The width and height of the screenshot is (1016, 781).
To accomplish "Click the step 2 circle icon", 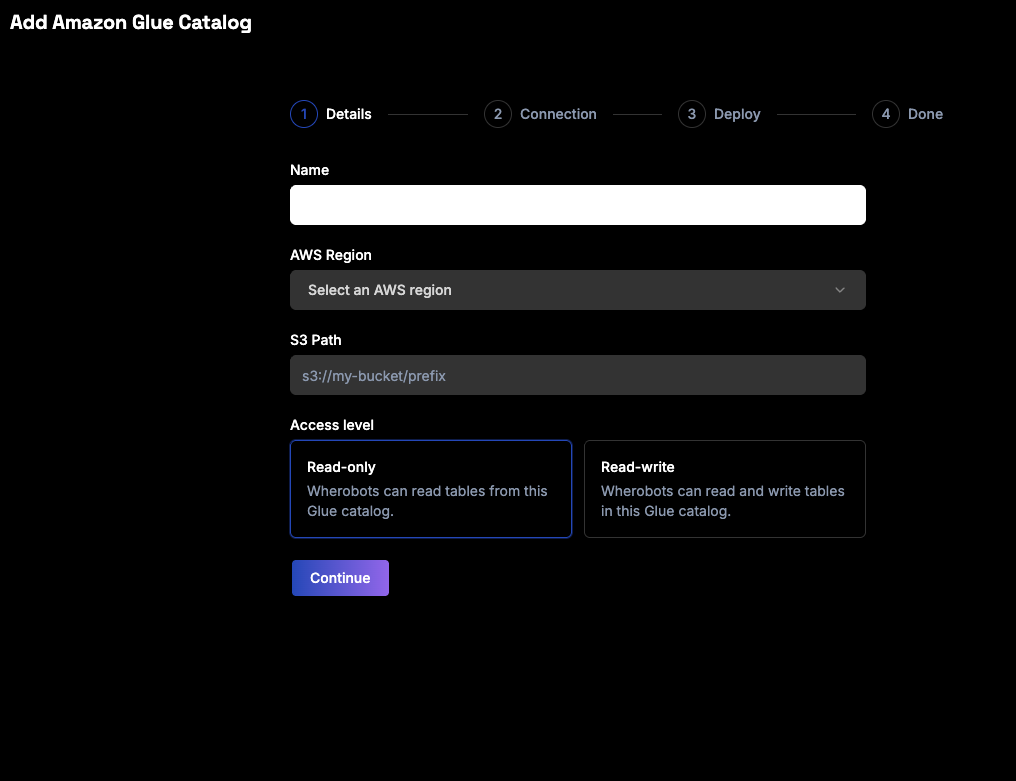I will point(498,114).
